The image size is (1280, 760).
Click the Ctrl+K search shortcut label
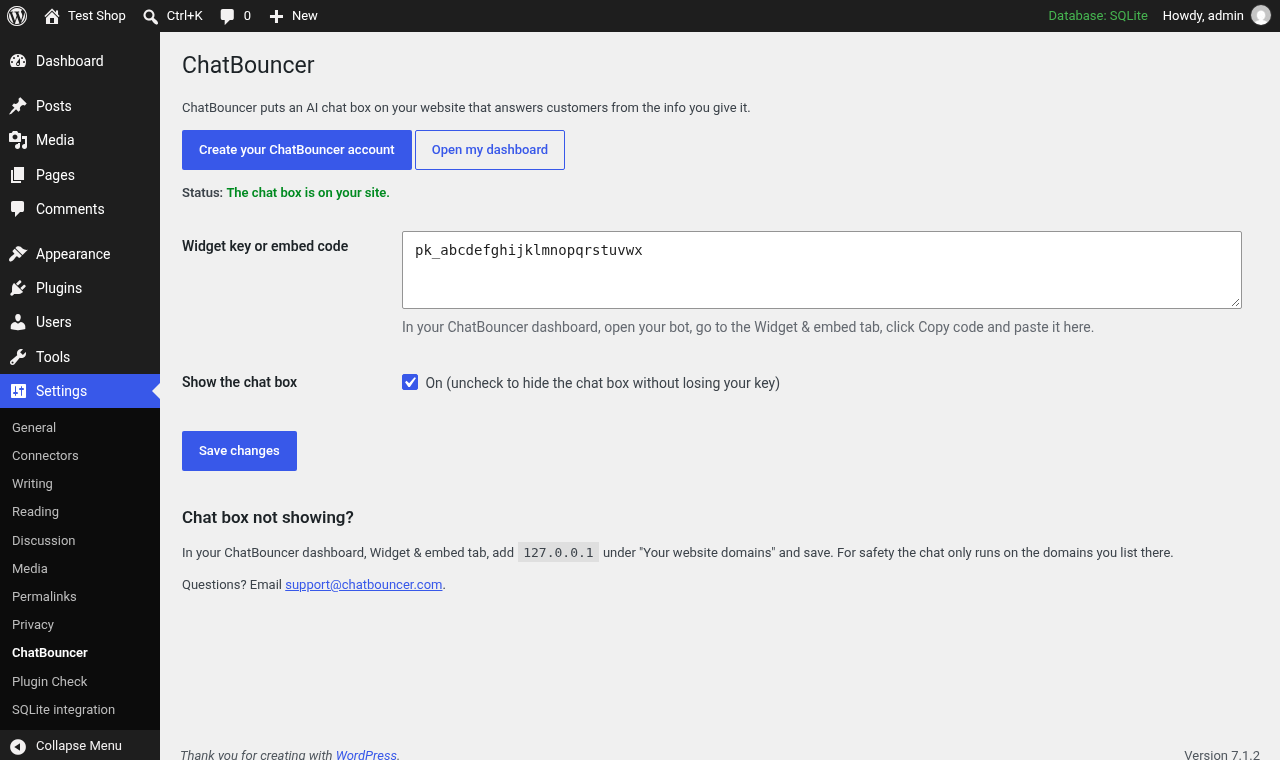click(x=185, y=16)
